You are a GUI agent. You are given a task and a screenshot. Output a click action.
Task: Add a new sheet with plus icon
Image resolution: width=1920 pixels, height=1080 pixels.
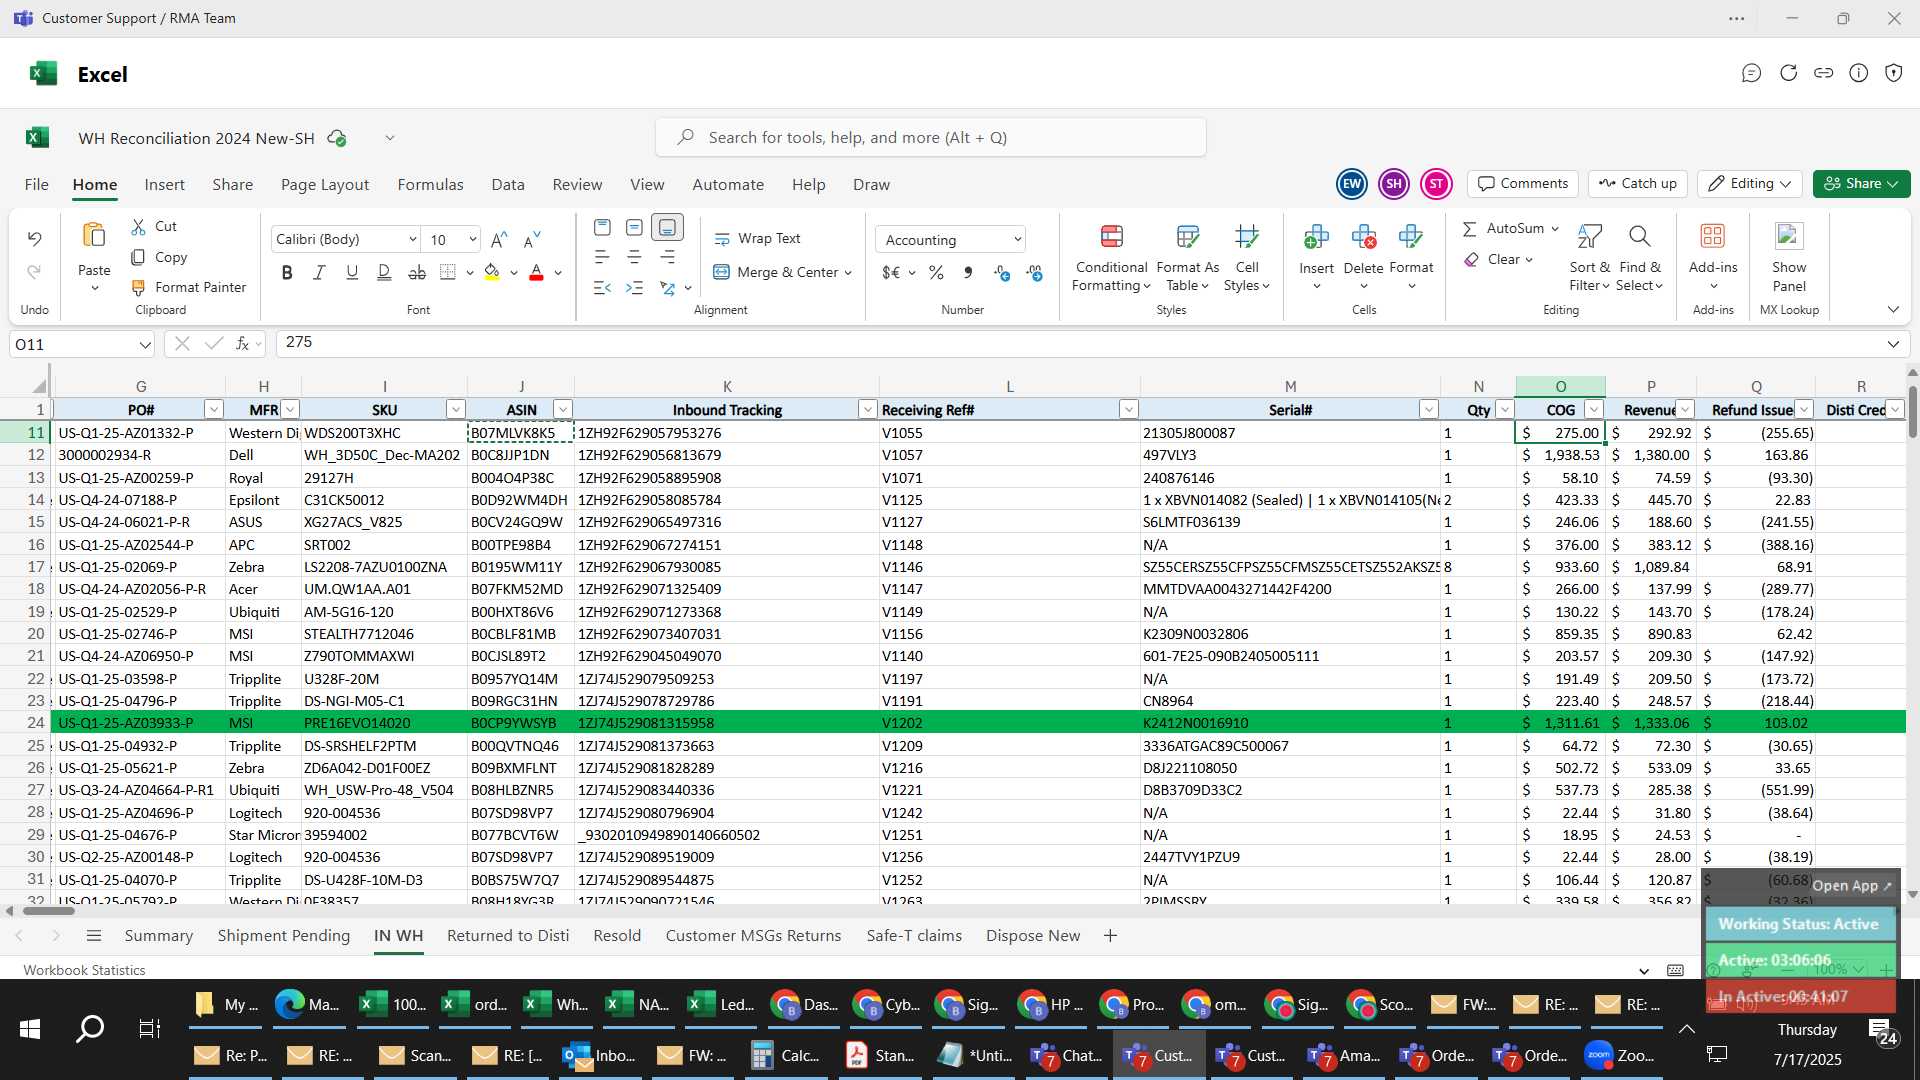tap(1110, 936)
